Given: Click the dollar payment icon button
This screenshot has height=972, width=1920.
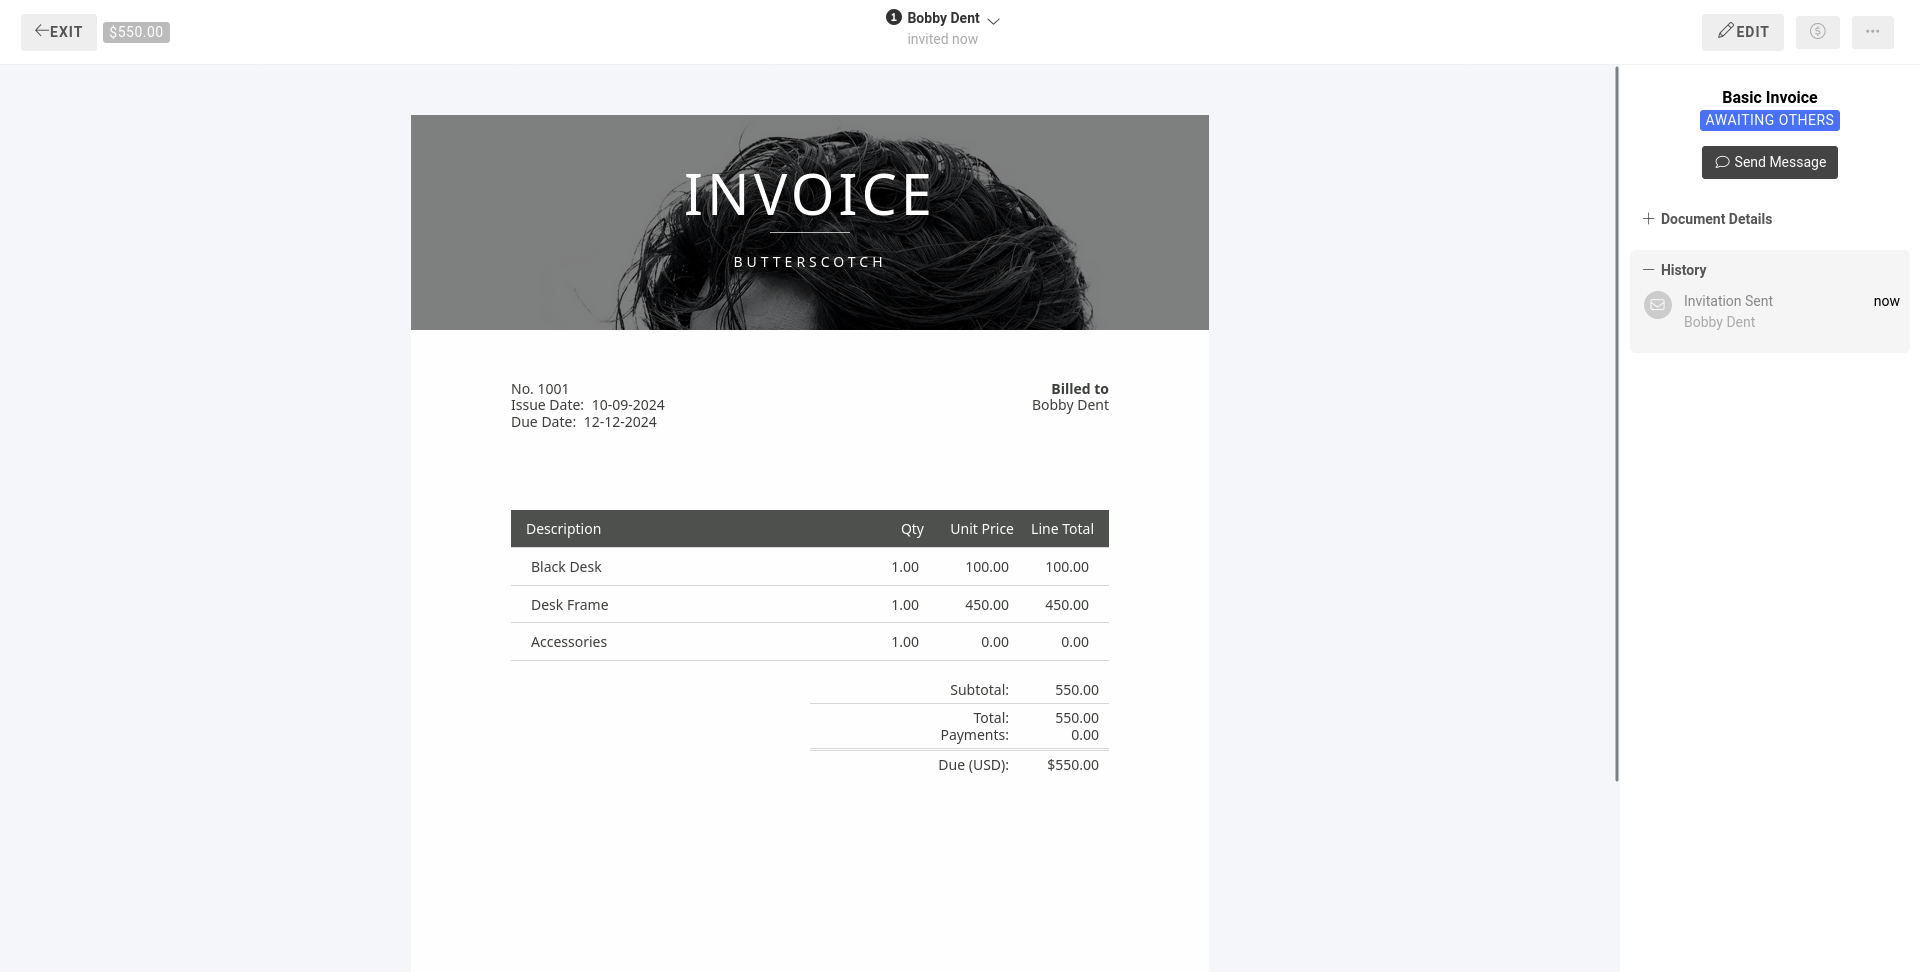Looking at the screenshot, I should pos(1817,32).
